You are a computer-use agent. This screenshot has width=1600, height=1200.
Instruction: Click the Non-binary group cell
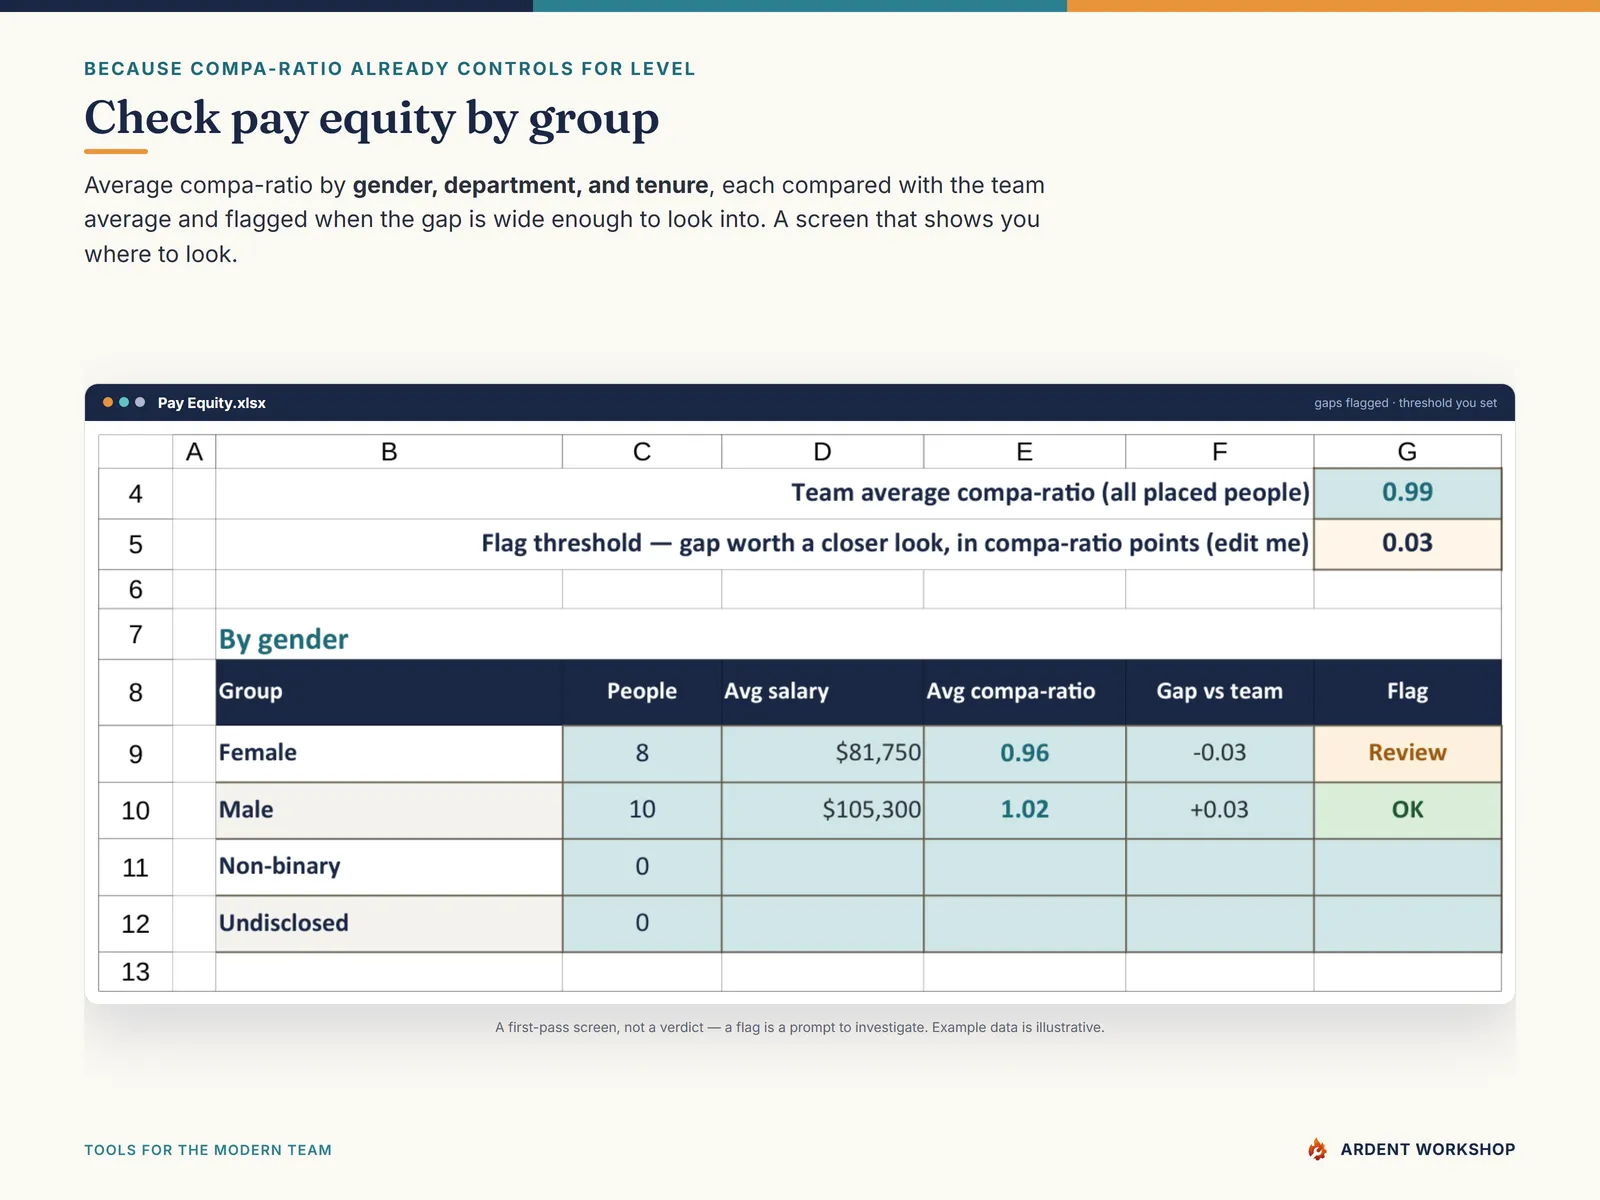tap(389, 867)
